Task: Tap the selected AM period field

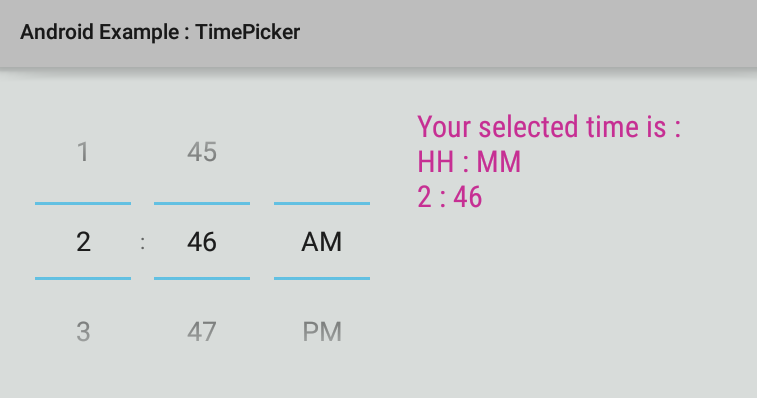Action: (322, 242)
